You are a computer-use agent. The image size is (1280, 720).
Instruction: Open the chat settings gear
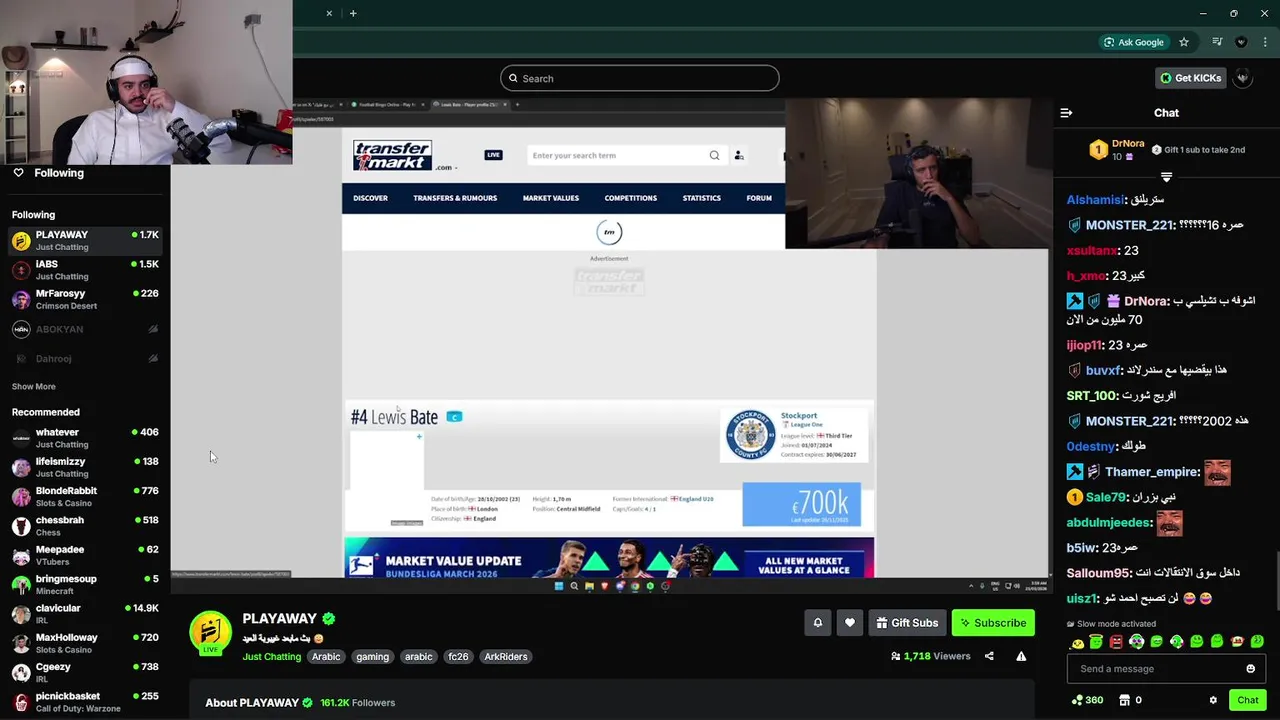[1213, 700]
